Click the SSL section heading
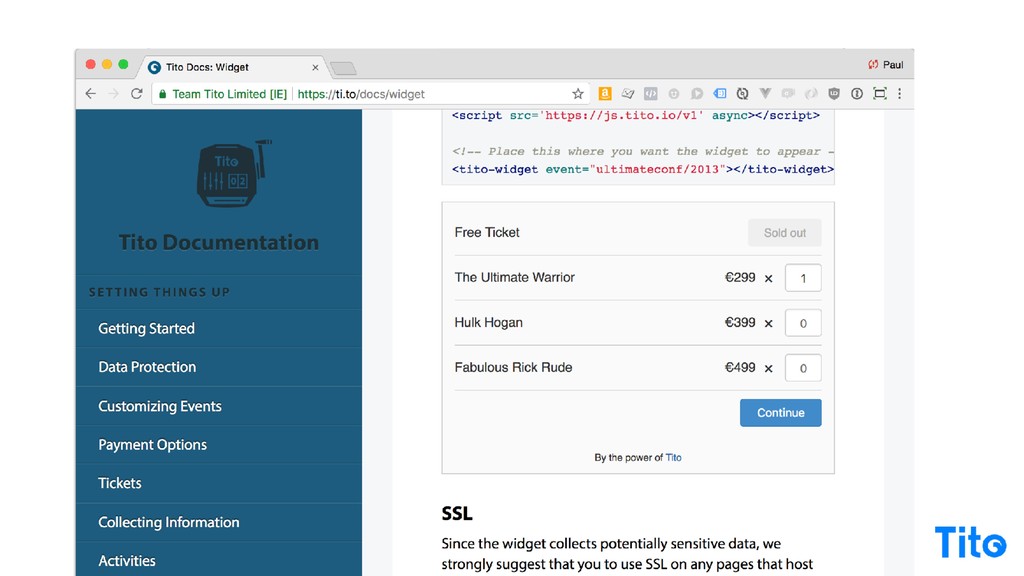1024x576 pixels. [x=456, y=513]
